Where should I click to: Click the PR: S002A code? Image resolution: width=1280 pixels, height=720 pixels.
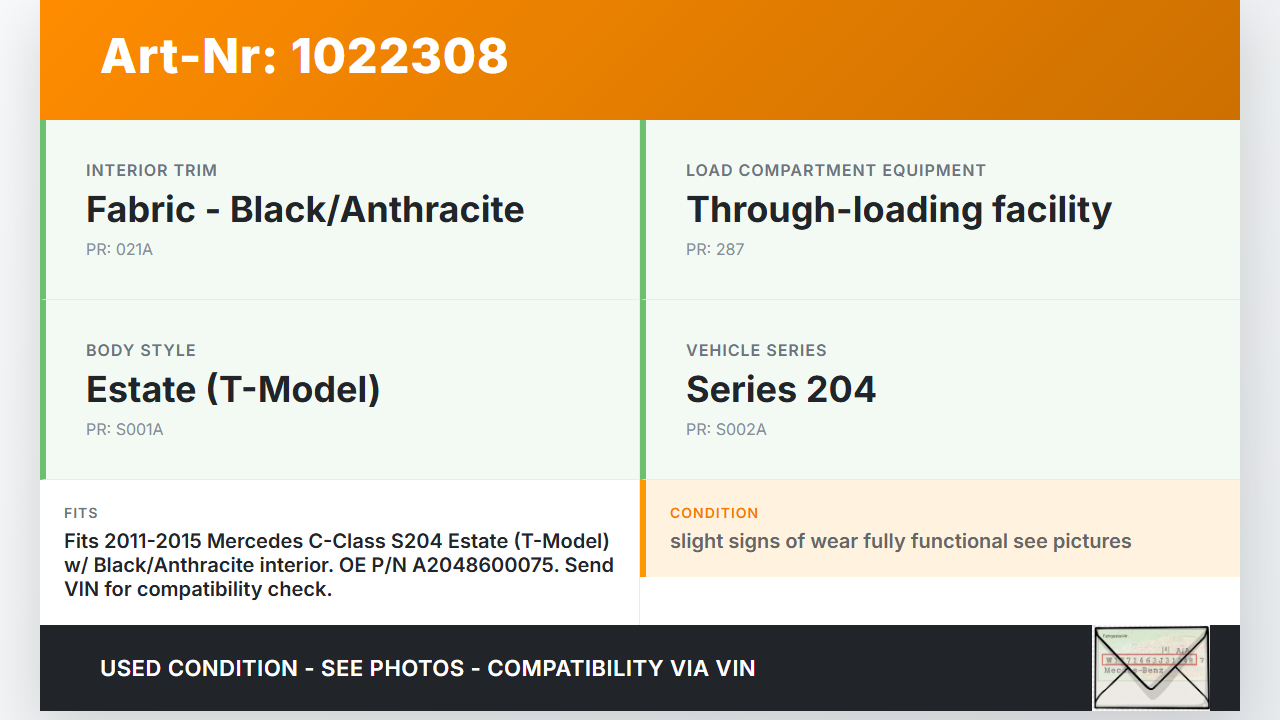726,429
